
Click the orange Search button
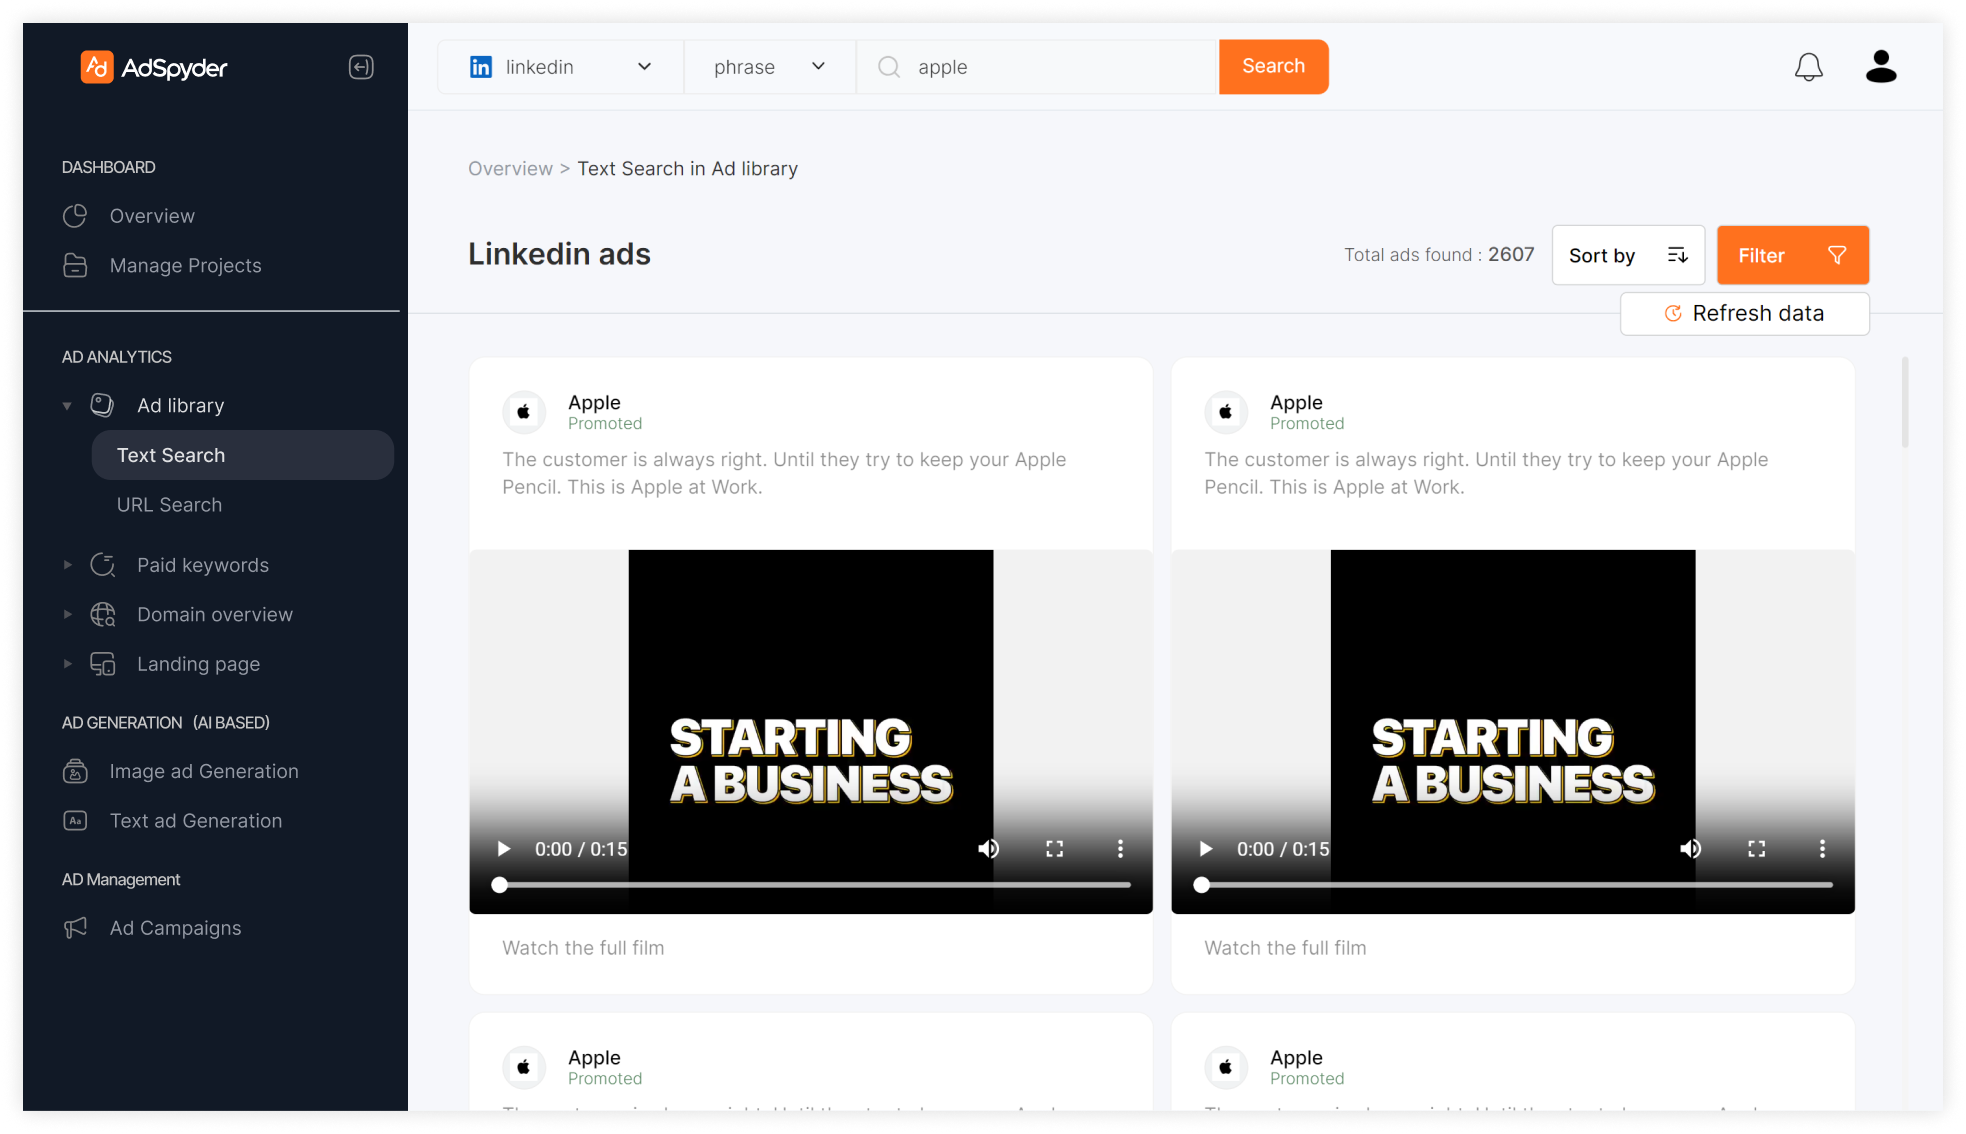[1273, 67]
